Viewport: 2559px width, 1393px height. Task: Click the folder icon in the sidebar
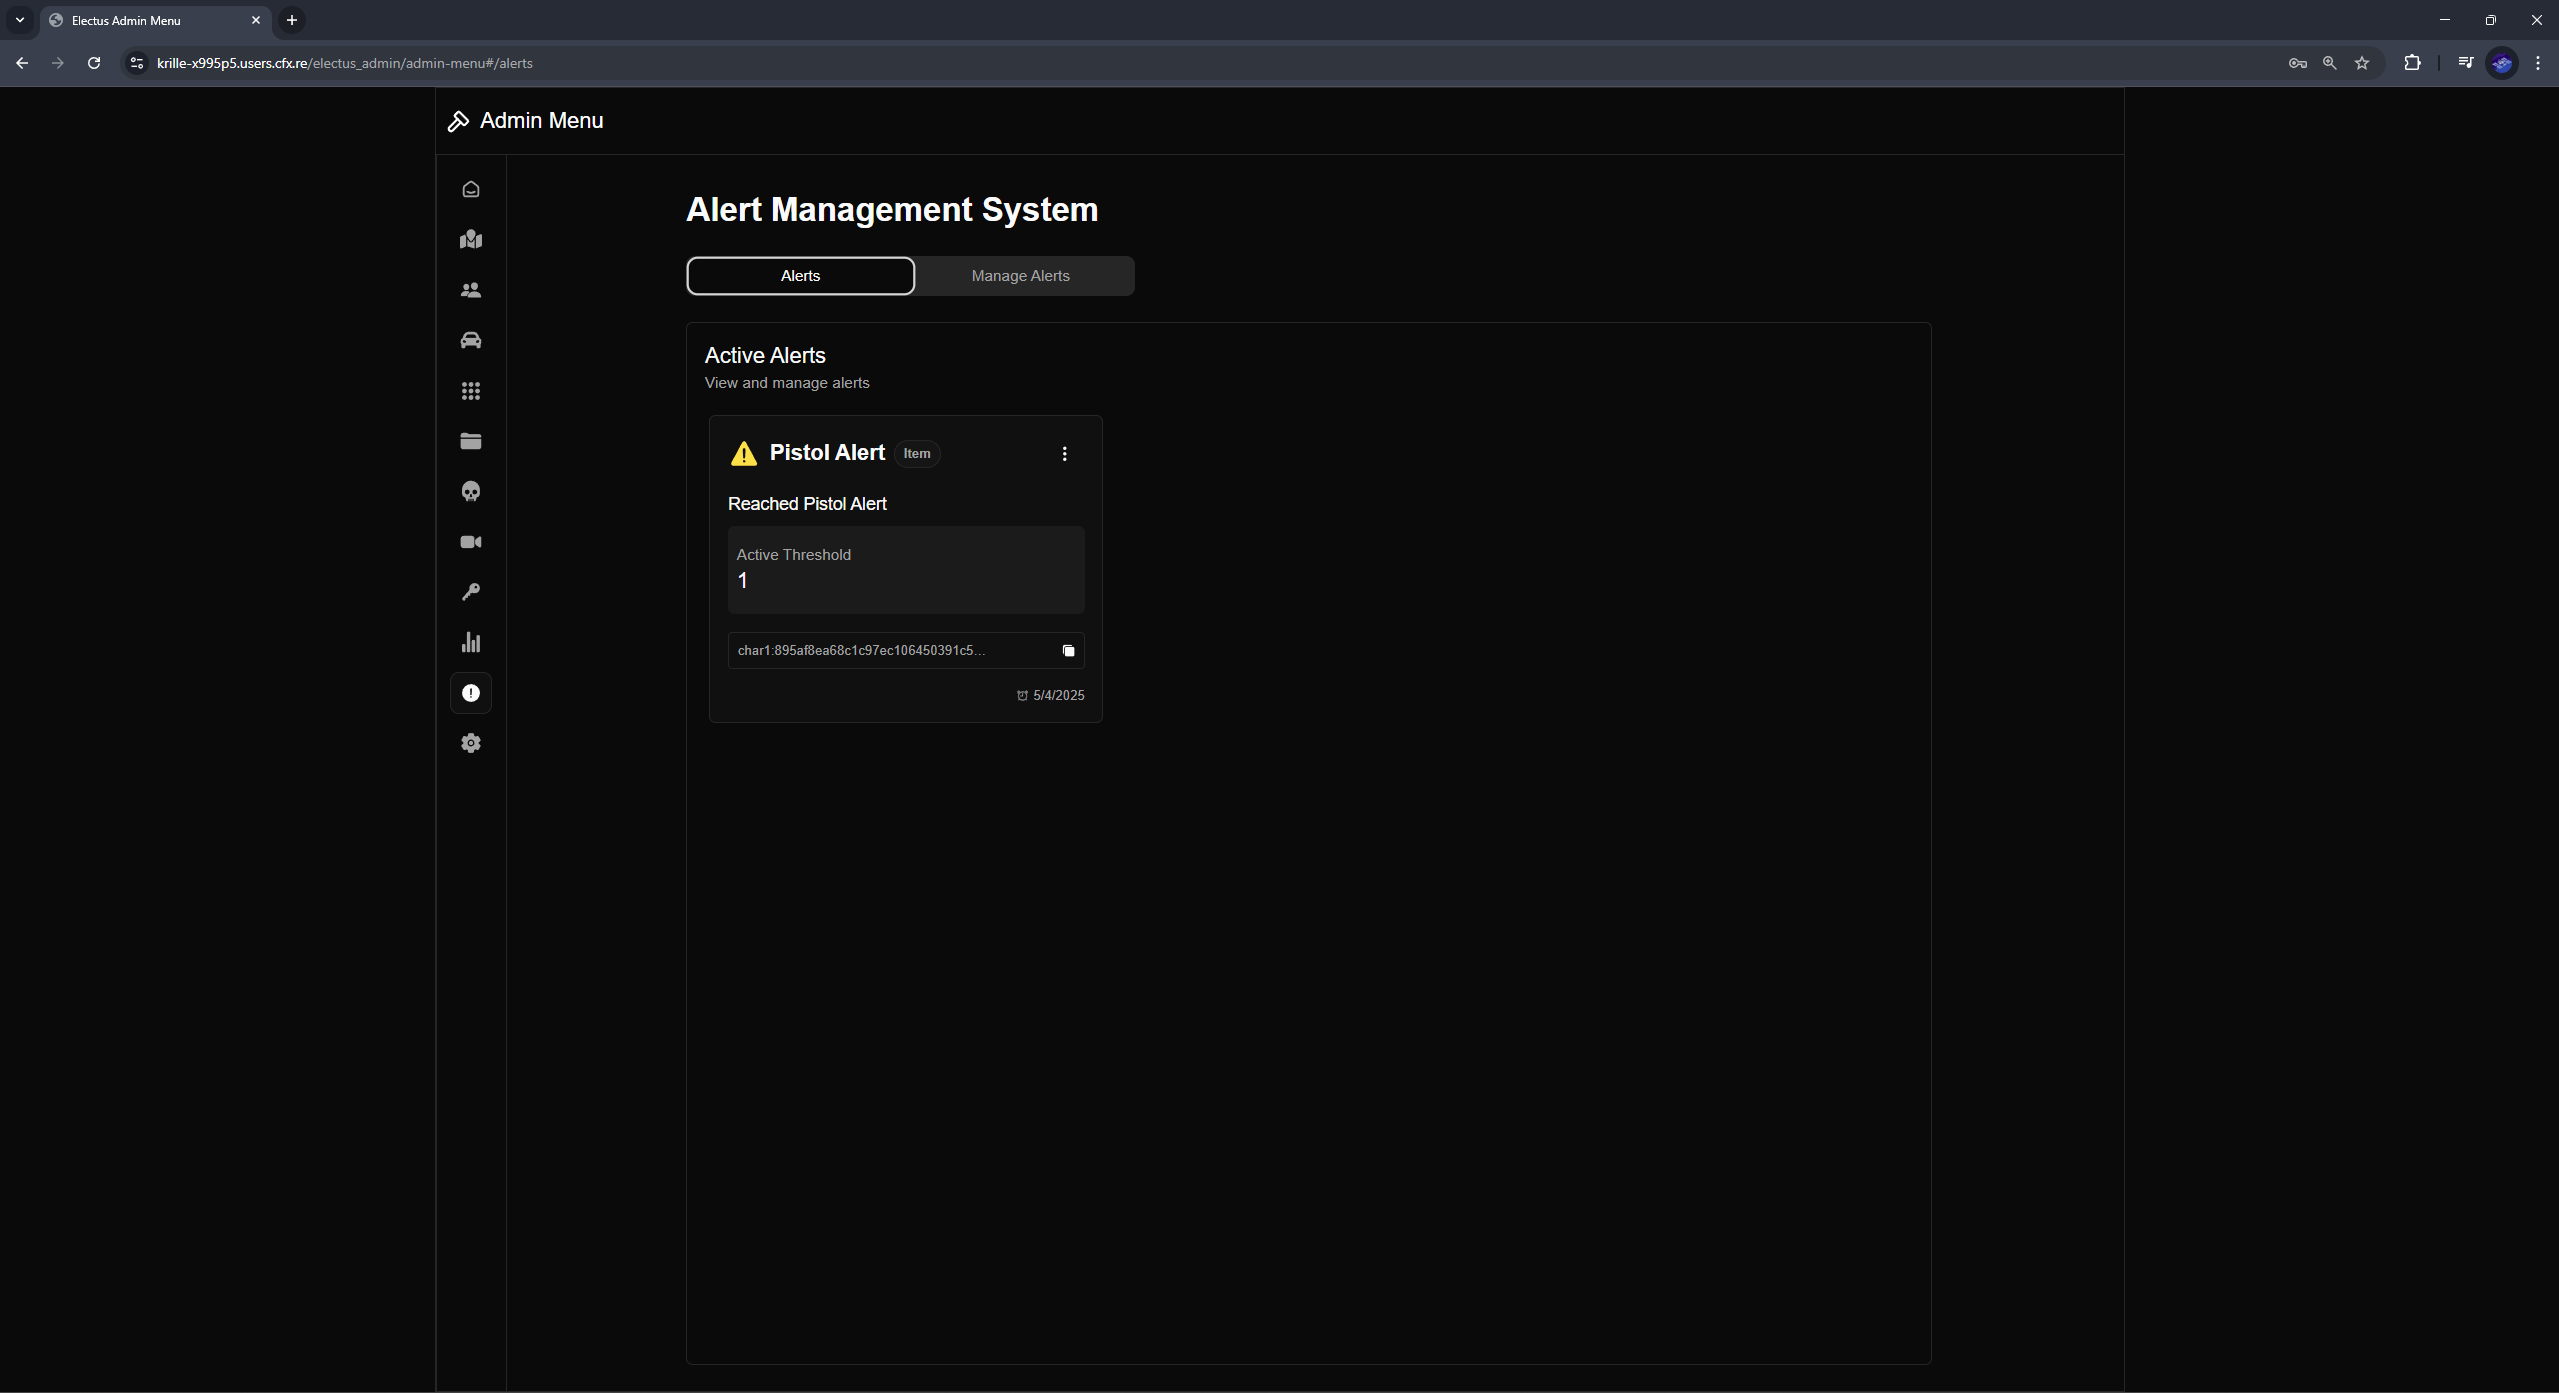coord(470,441)
